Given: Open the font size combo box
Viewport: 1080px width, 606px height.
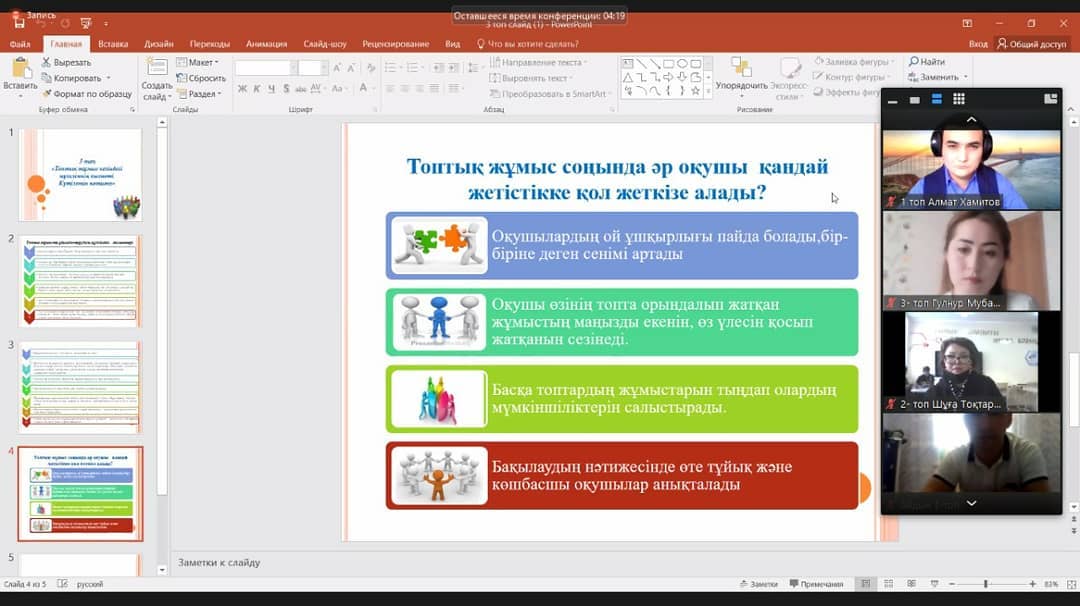Looking at the screenshot, I should coord(312,67).
